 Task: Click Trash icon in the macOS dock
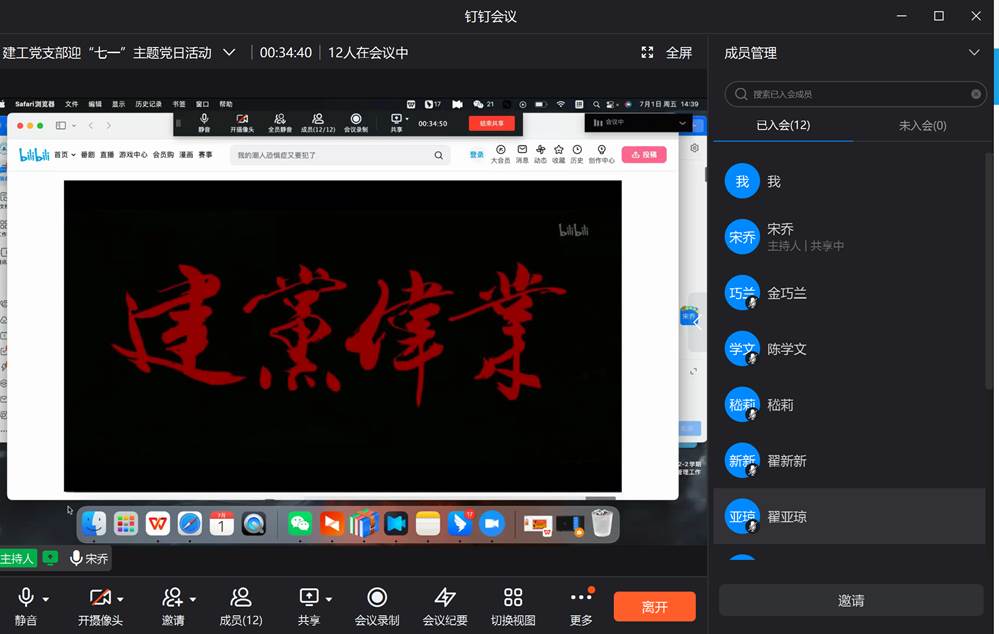coord(602,524)
